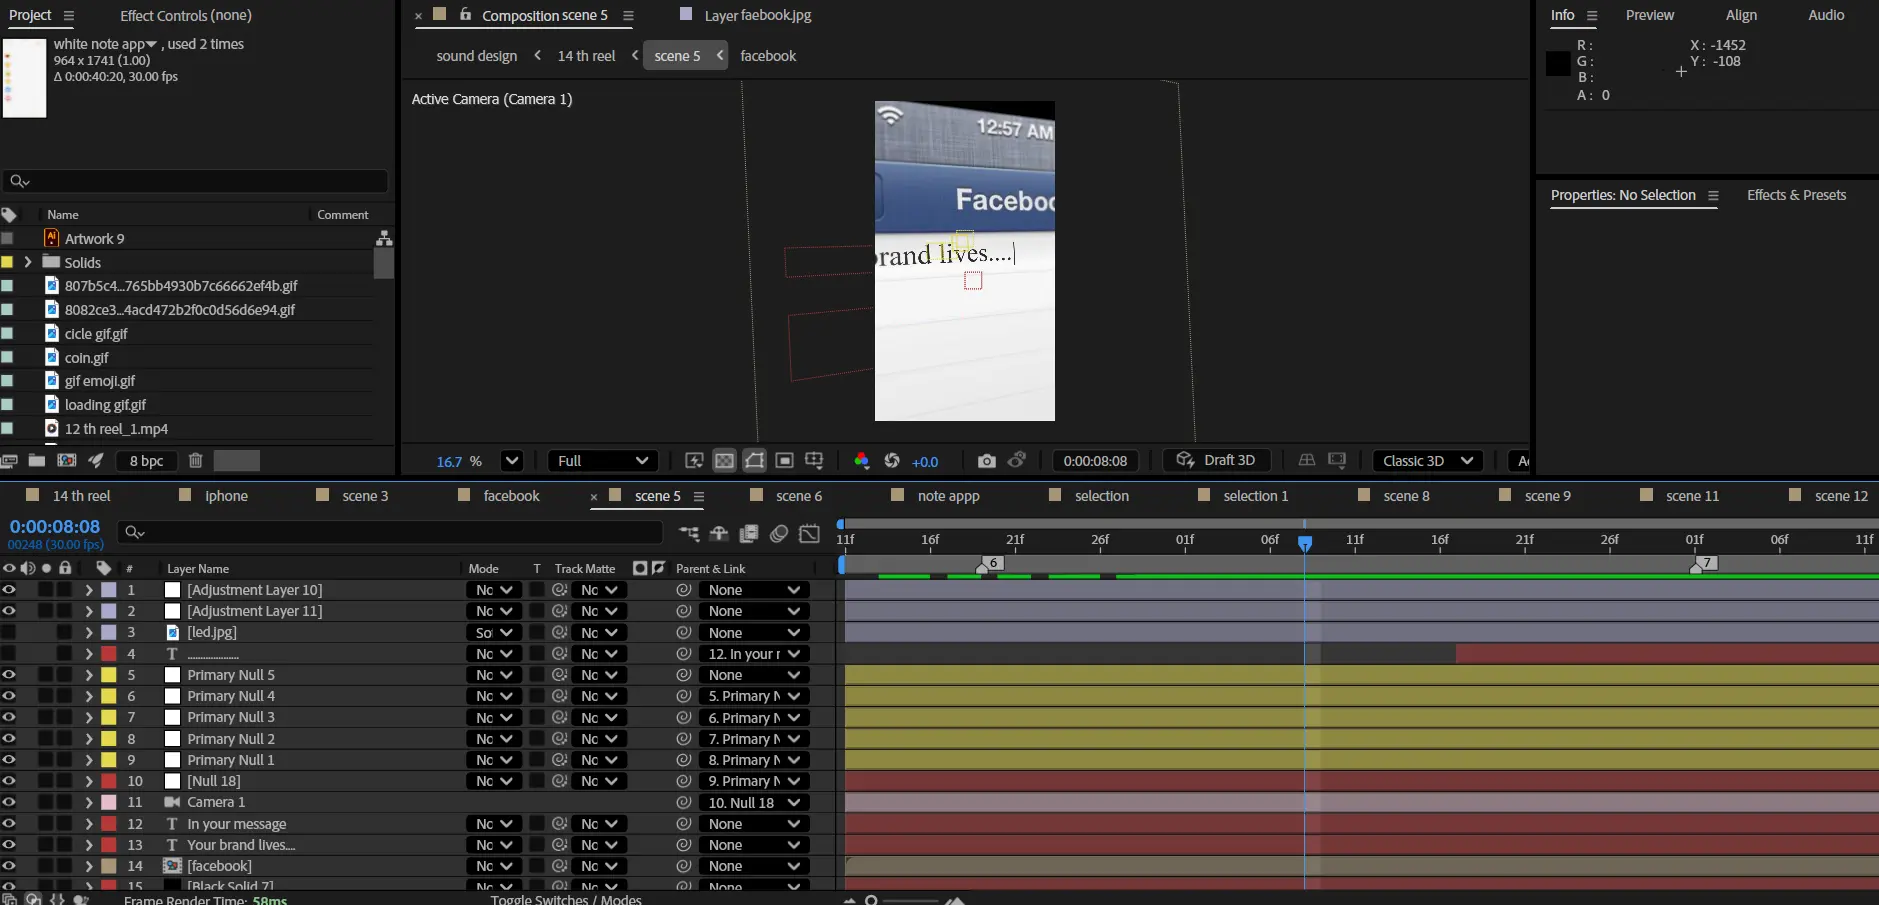This screenshot has width=1879, height=905.
Task: Show the led.jpg layer with eye toggle
Action: 9,632
